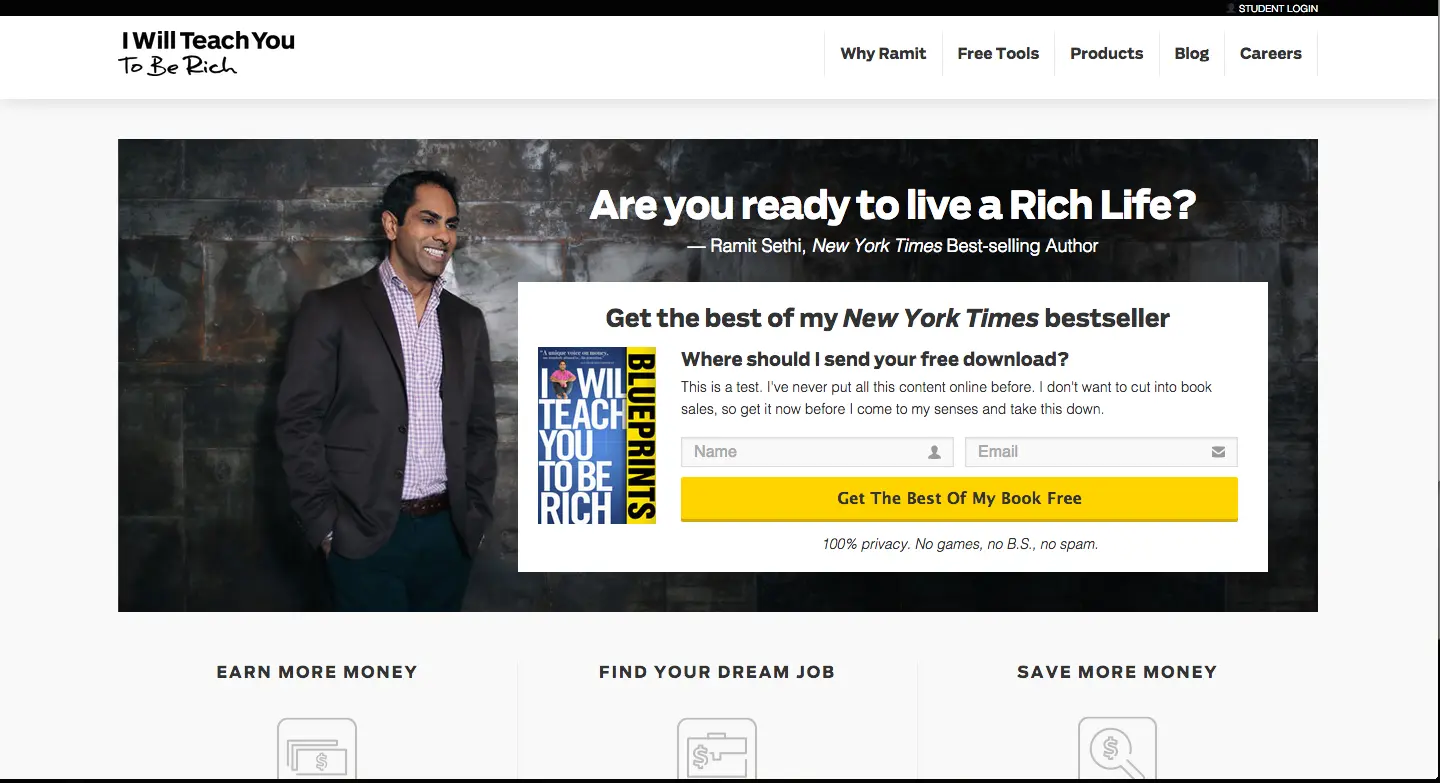Click the I Will Teach You To Be Rich logo
The height and width of the screenshot is (783, 1440).
[207, 53]
